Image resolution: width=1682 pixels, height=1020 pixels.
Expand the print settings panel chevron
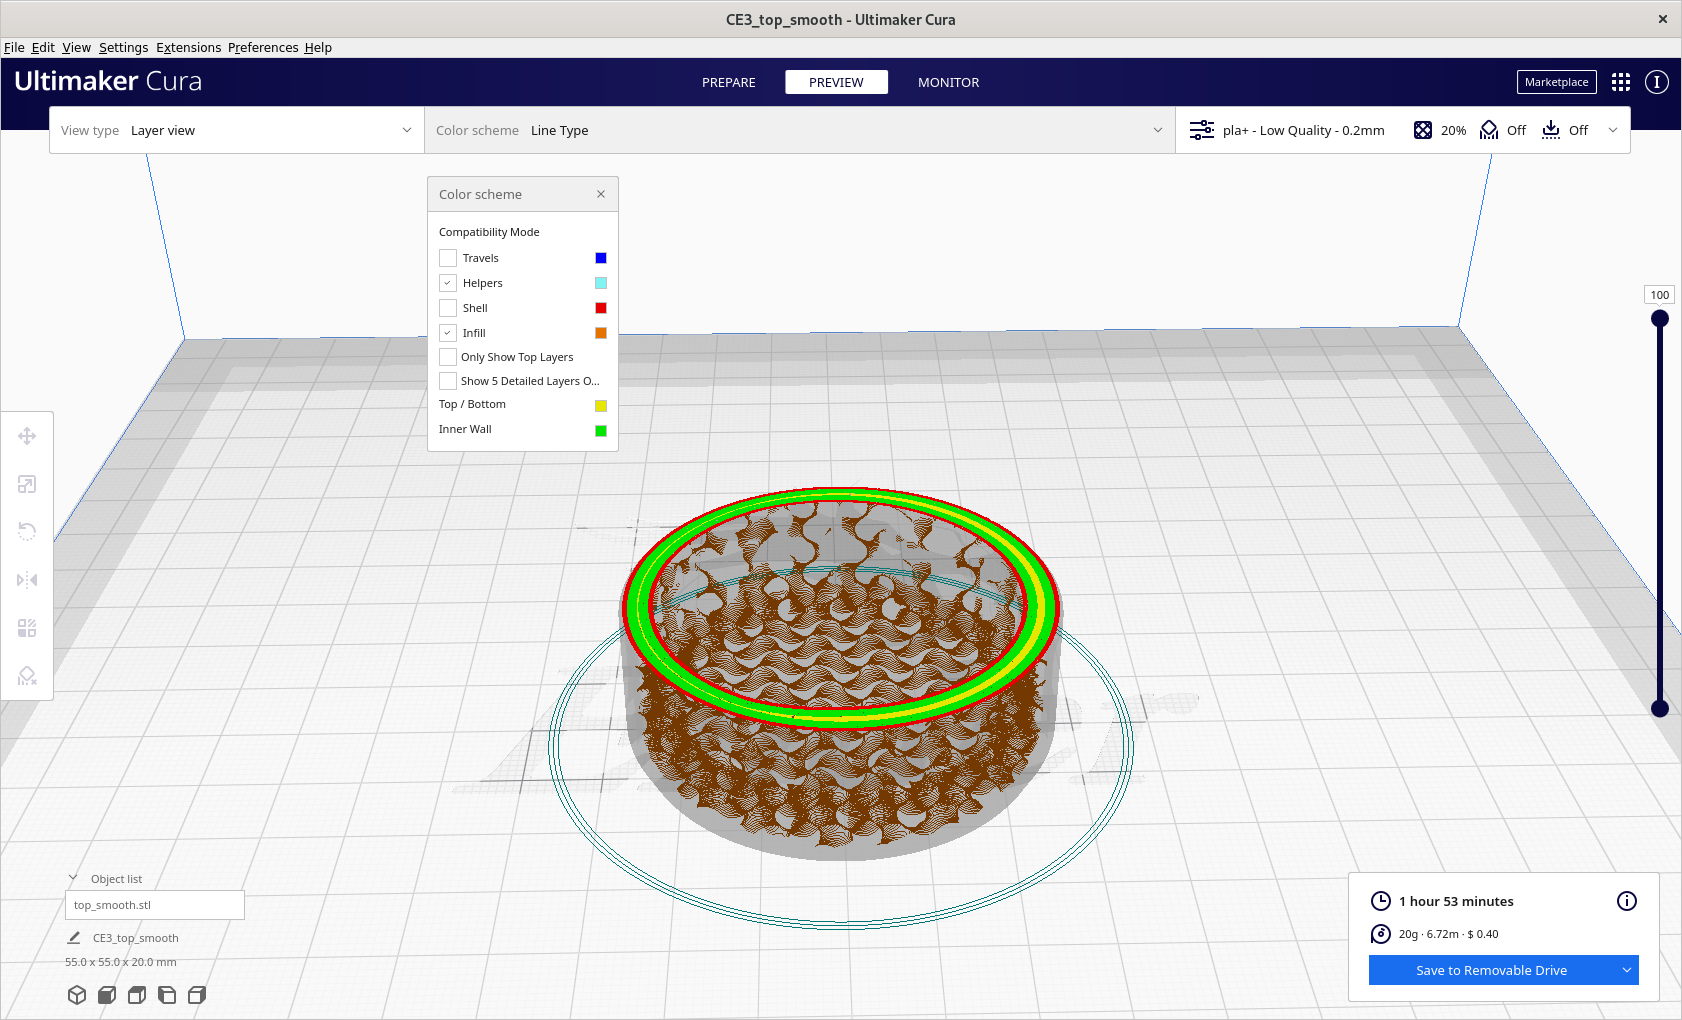coord(1613,130)
